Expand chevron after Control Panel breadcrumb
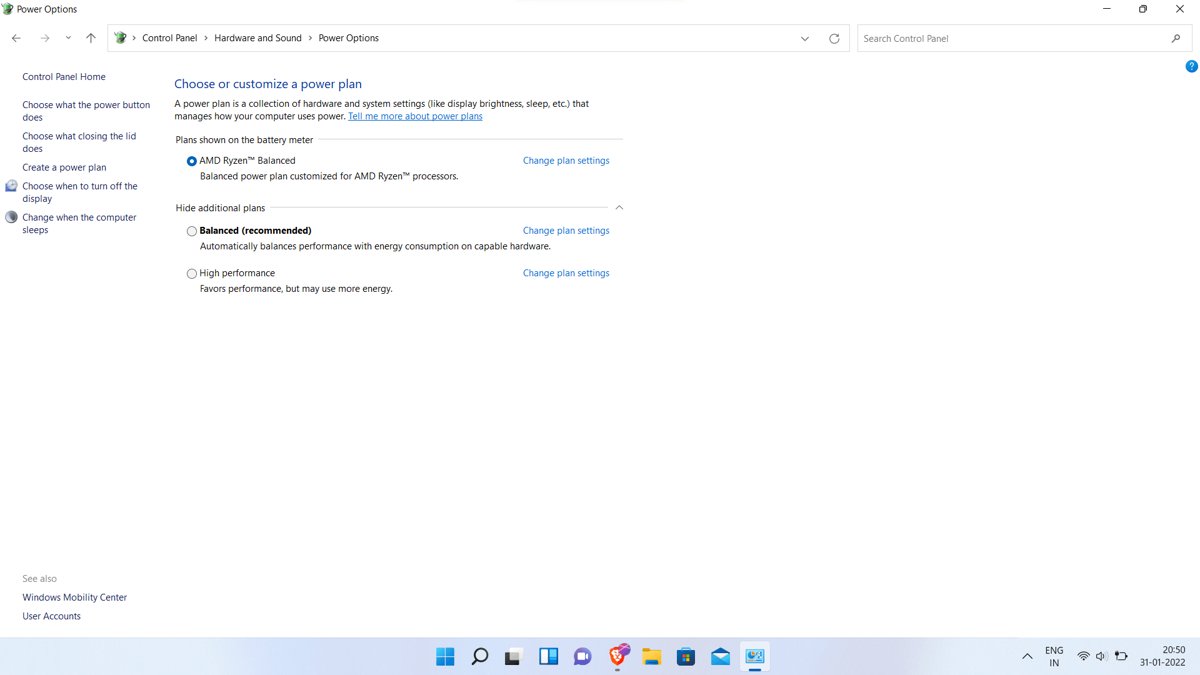 206,38
